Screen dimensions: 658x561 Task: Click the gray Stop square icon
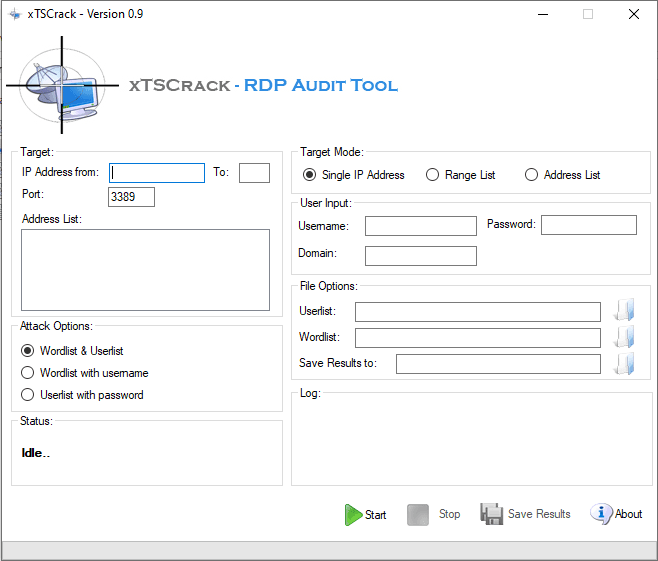point(418,514)
